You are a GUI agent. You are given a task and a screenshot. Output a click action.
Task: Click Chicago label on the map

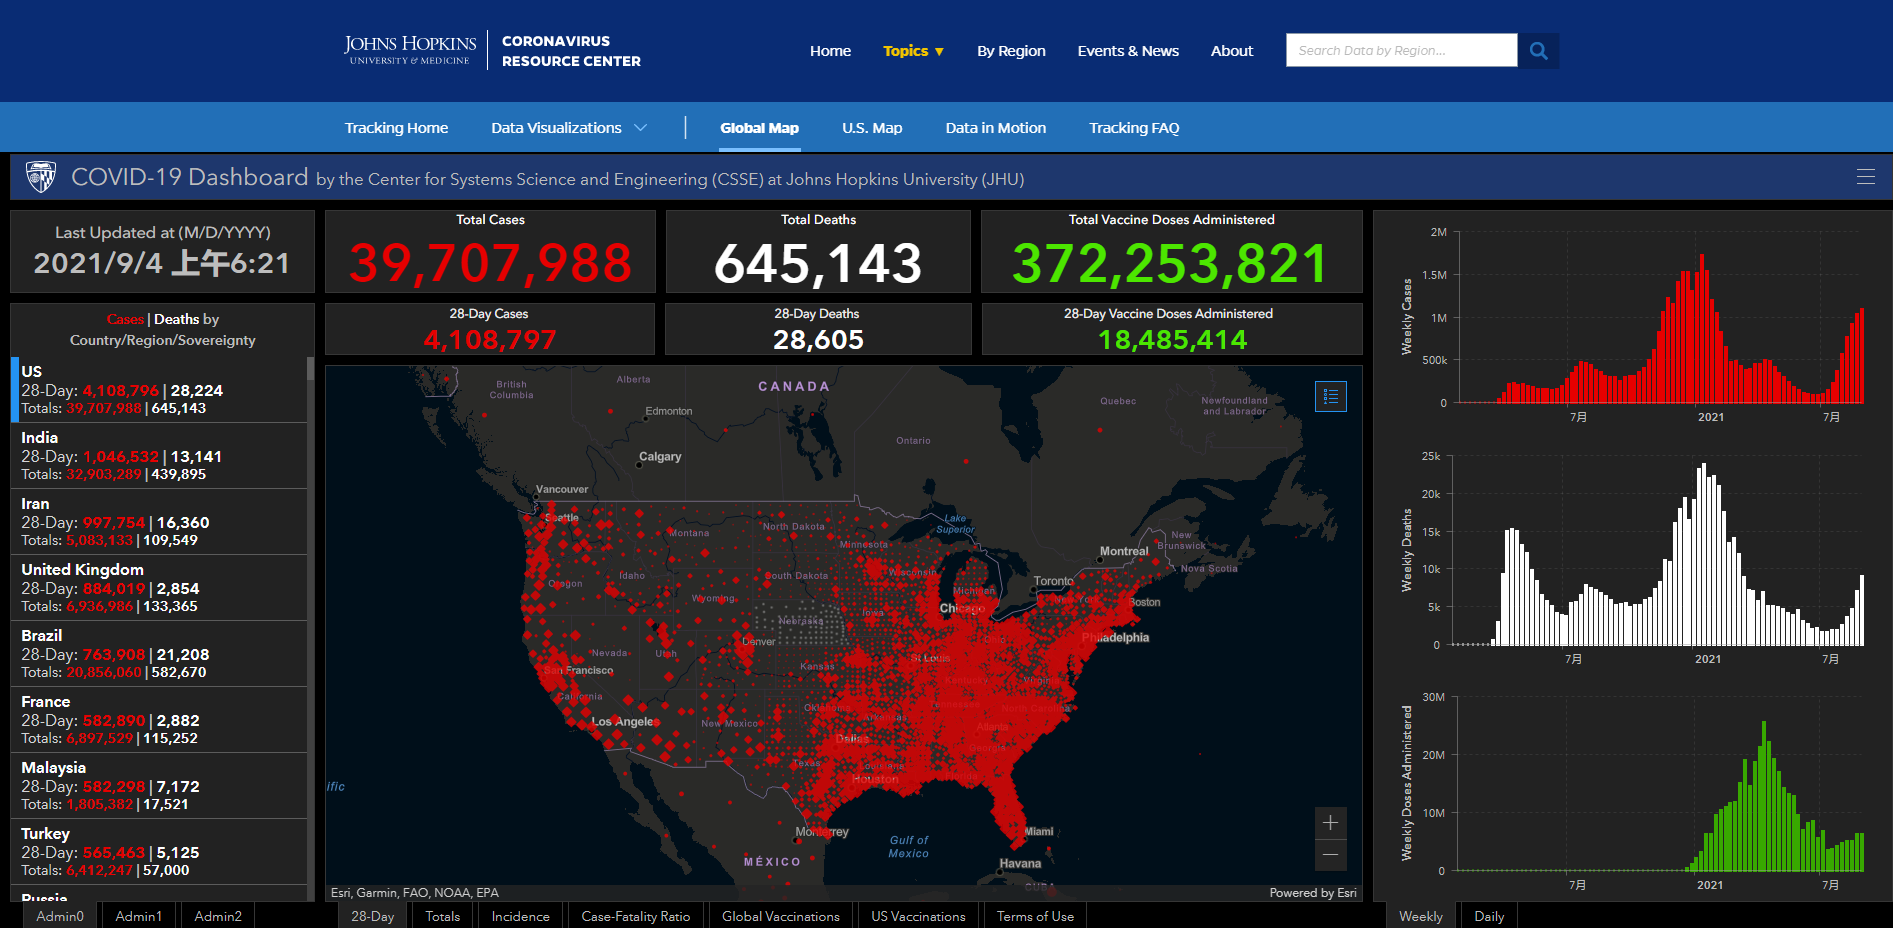962,608
